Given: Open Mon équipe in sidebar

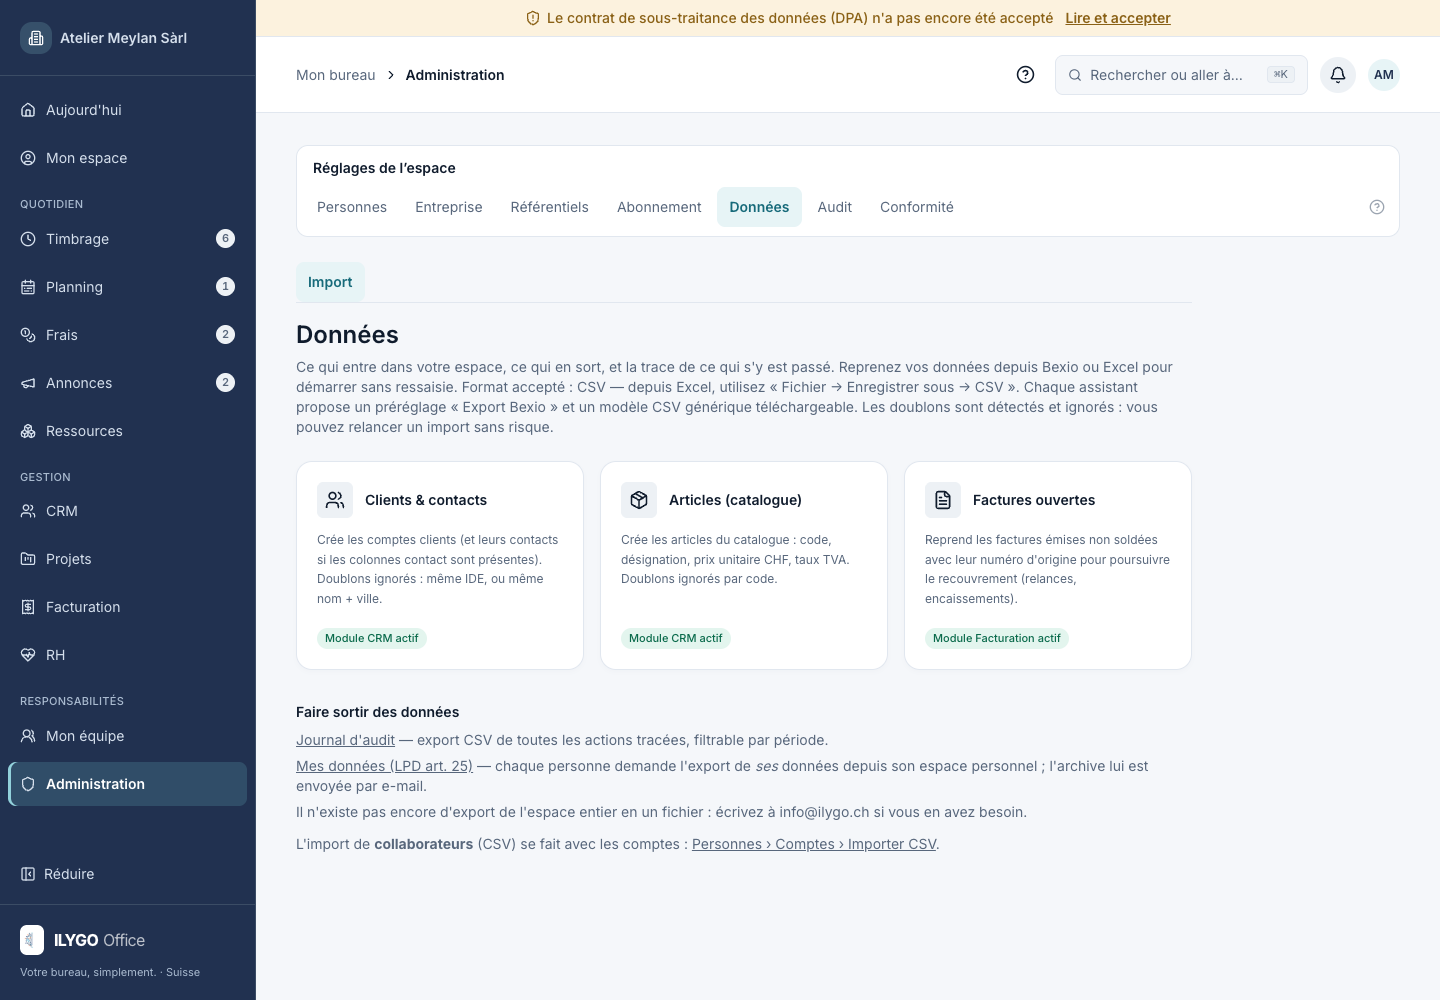Looking at the screenshot, I should 128,736.
